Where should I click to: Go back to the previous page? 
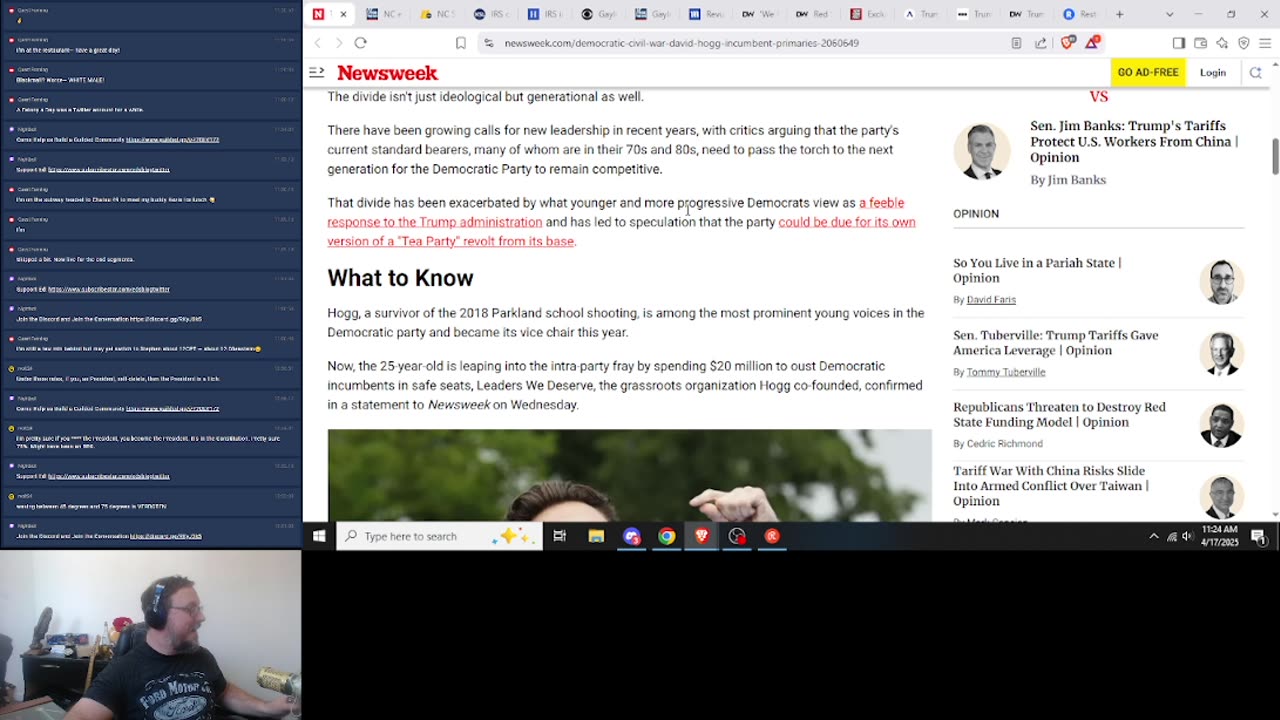[x=318, y=43]
